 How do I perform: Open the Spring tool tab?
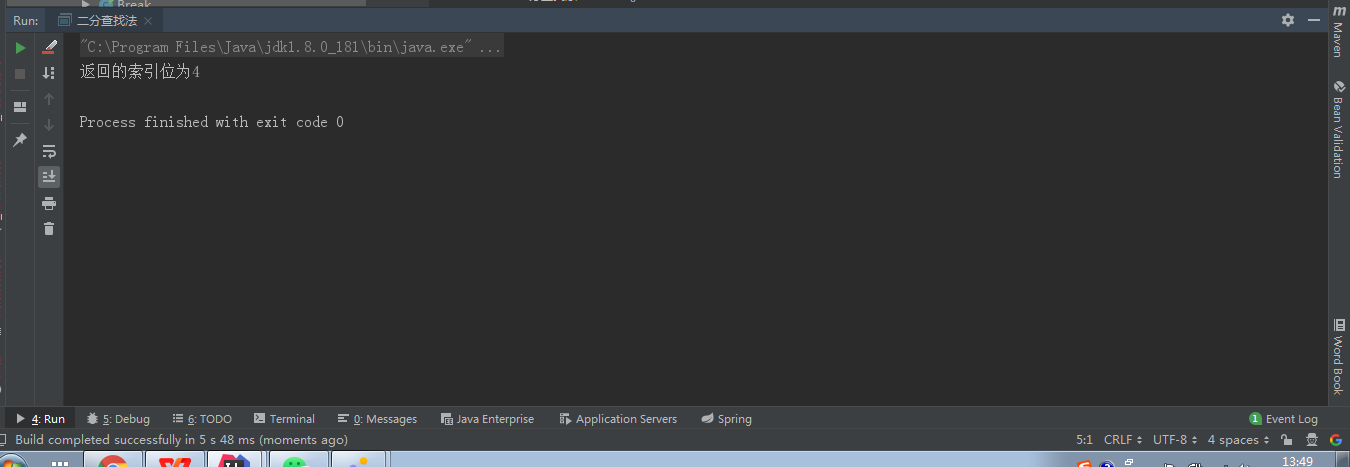726,419
